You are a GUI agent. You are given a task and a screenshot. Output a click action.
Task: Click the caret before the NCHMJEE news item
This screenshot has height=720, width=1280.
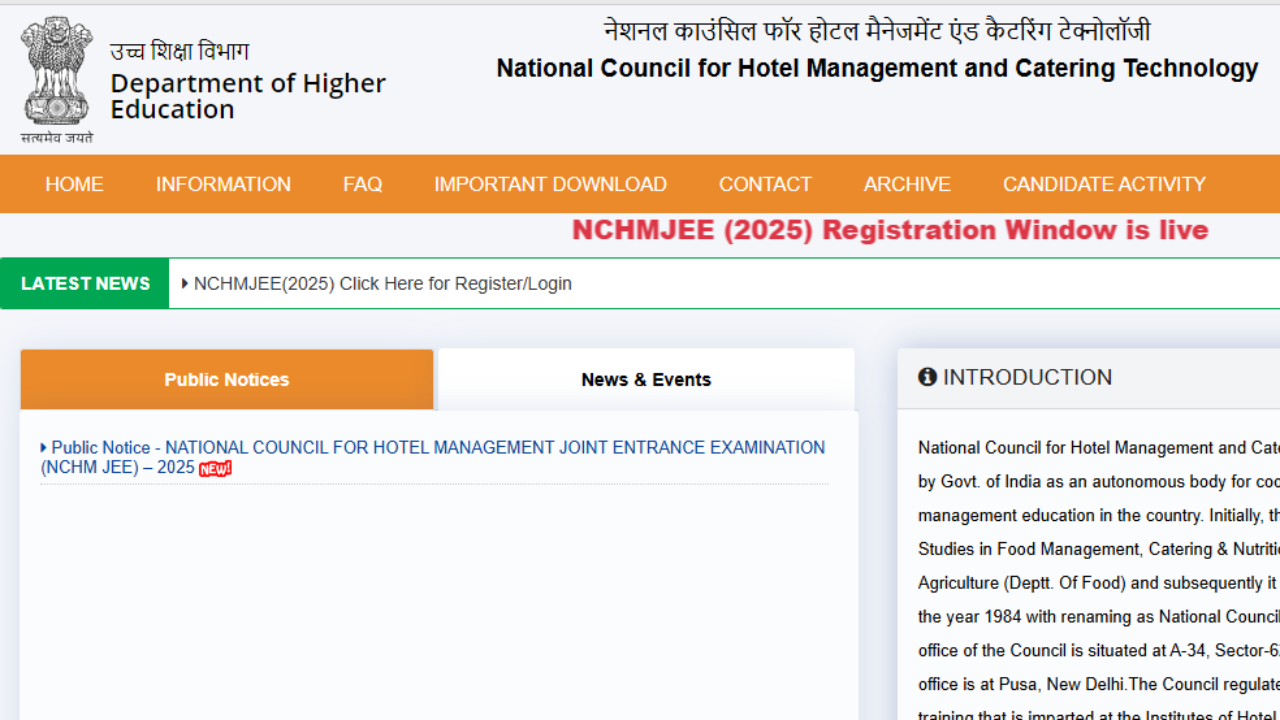pyautogui.click(x=185, y=284)
